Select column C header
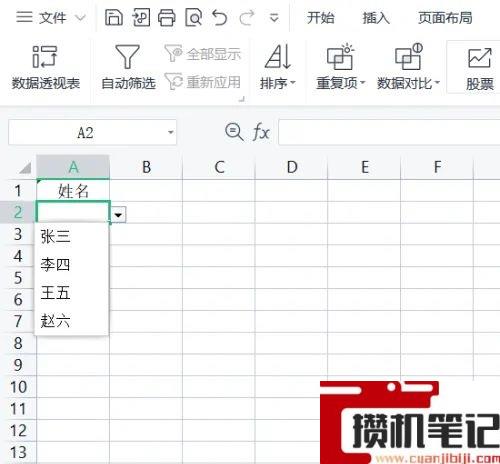 click(x=219, y=167)
